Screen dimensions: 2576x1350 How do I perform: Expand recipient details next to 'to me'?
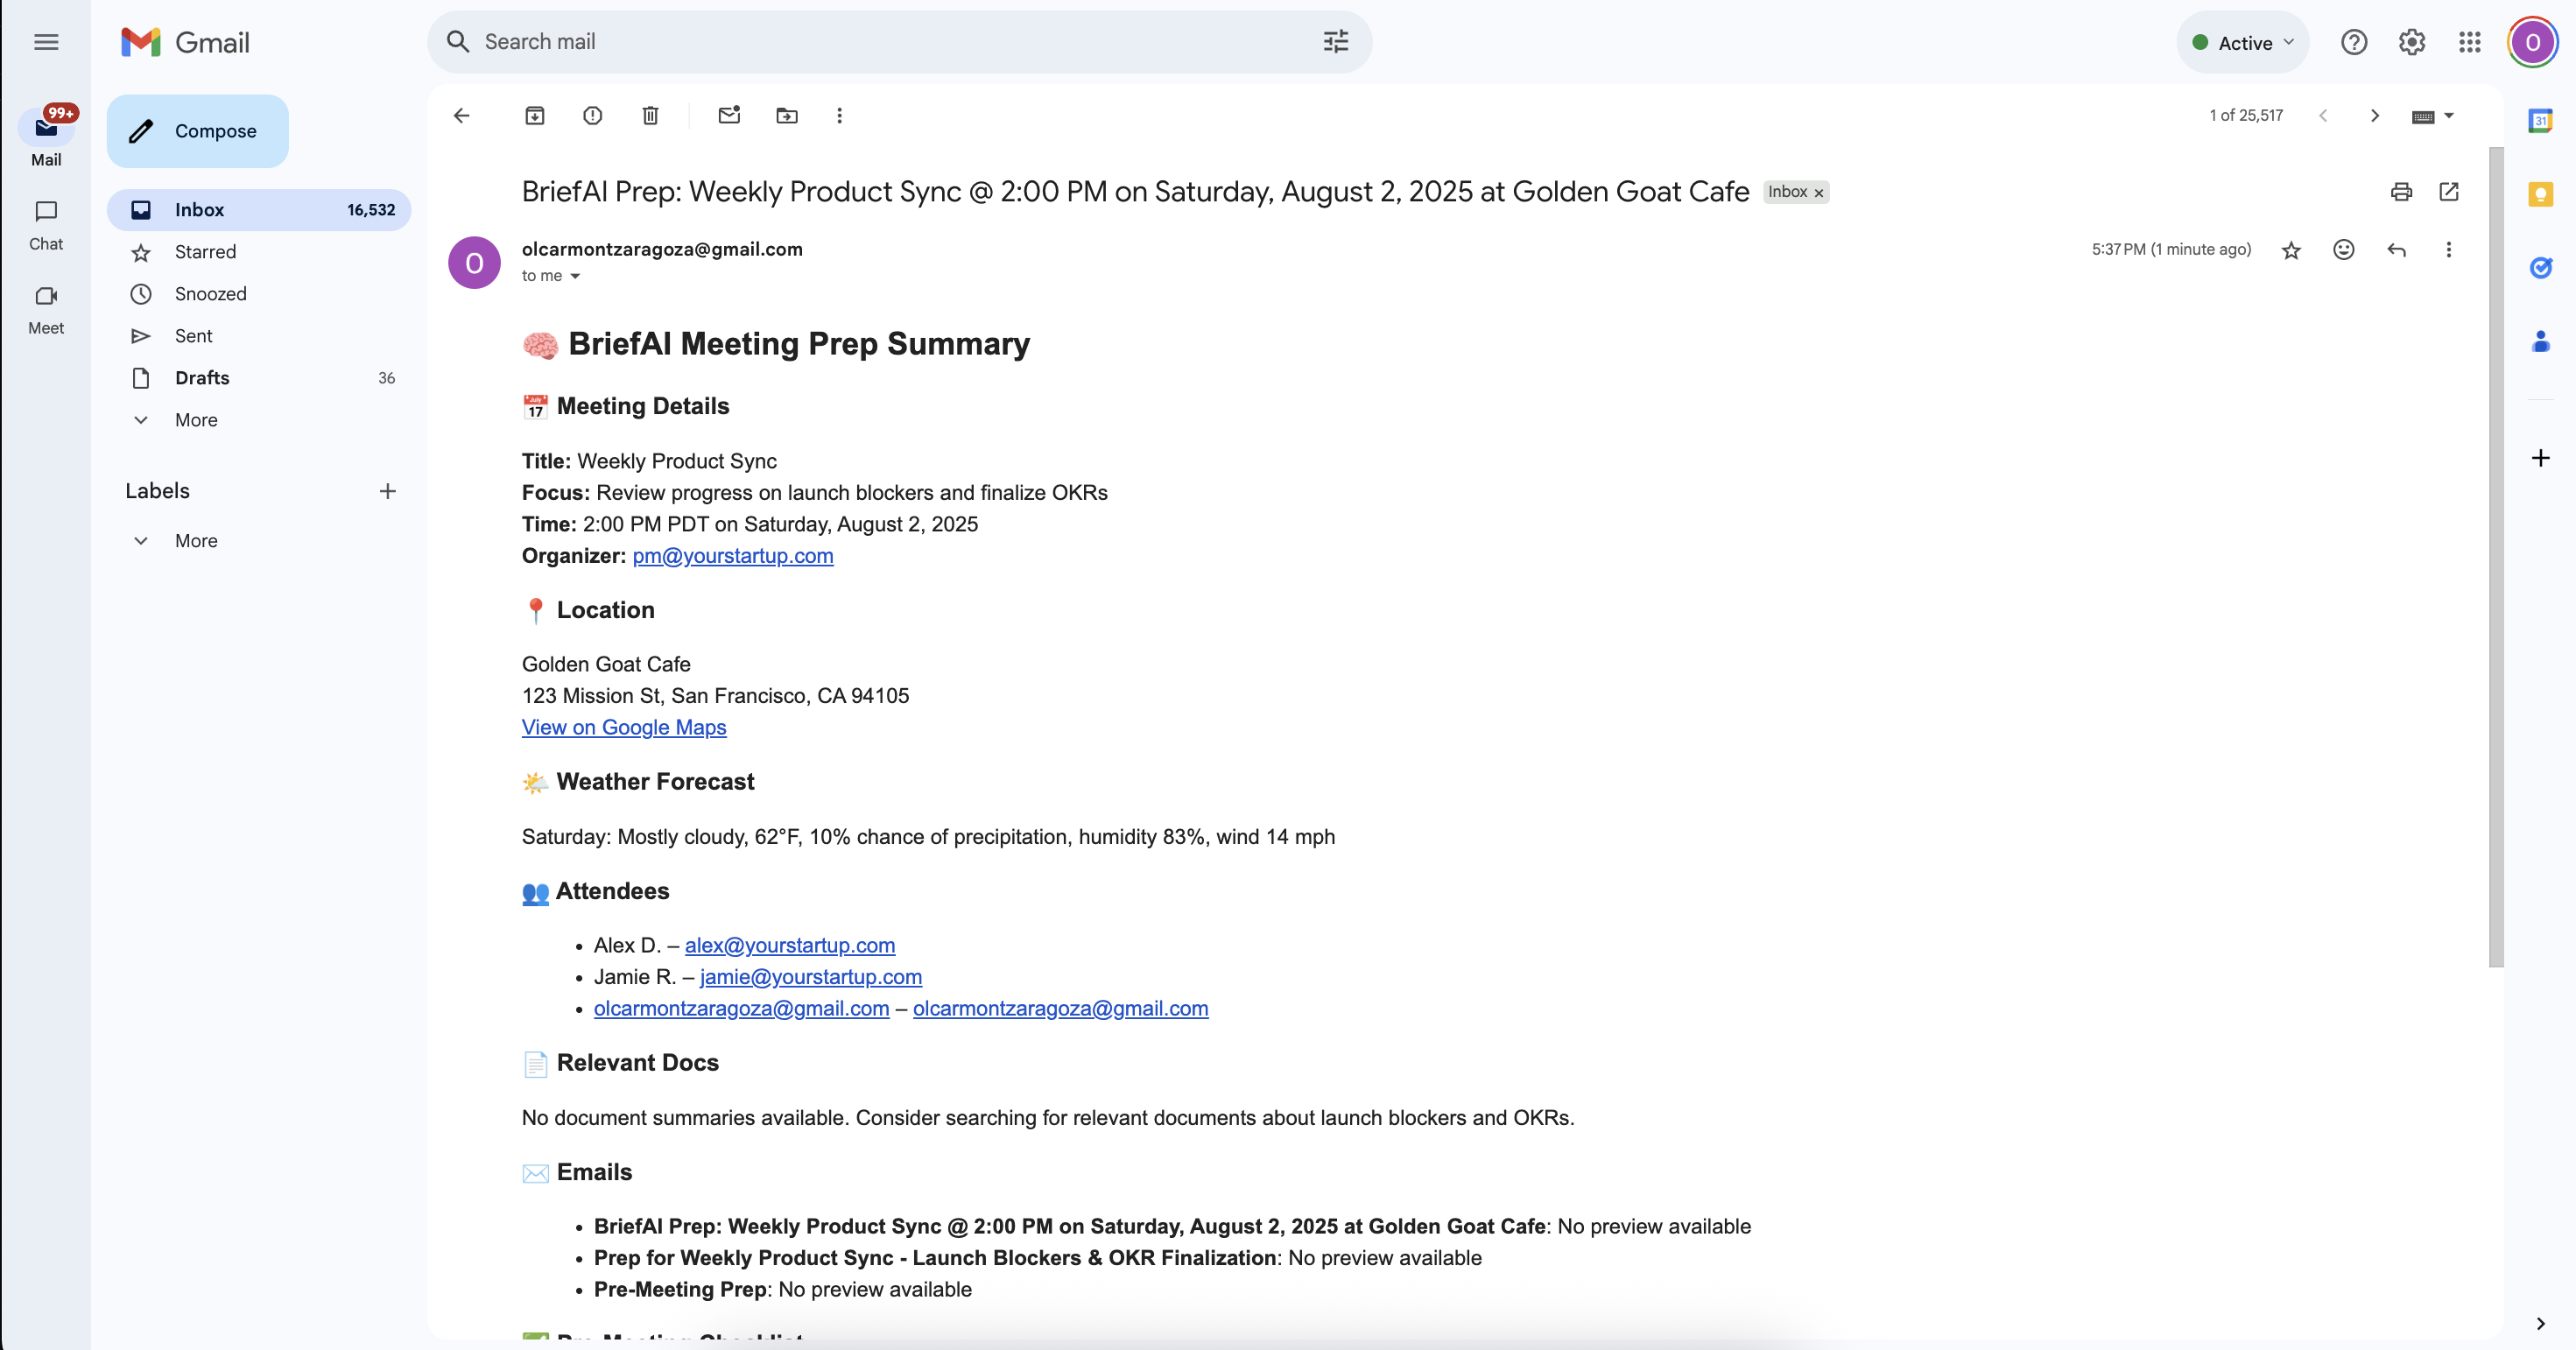(575, 276)
